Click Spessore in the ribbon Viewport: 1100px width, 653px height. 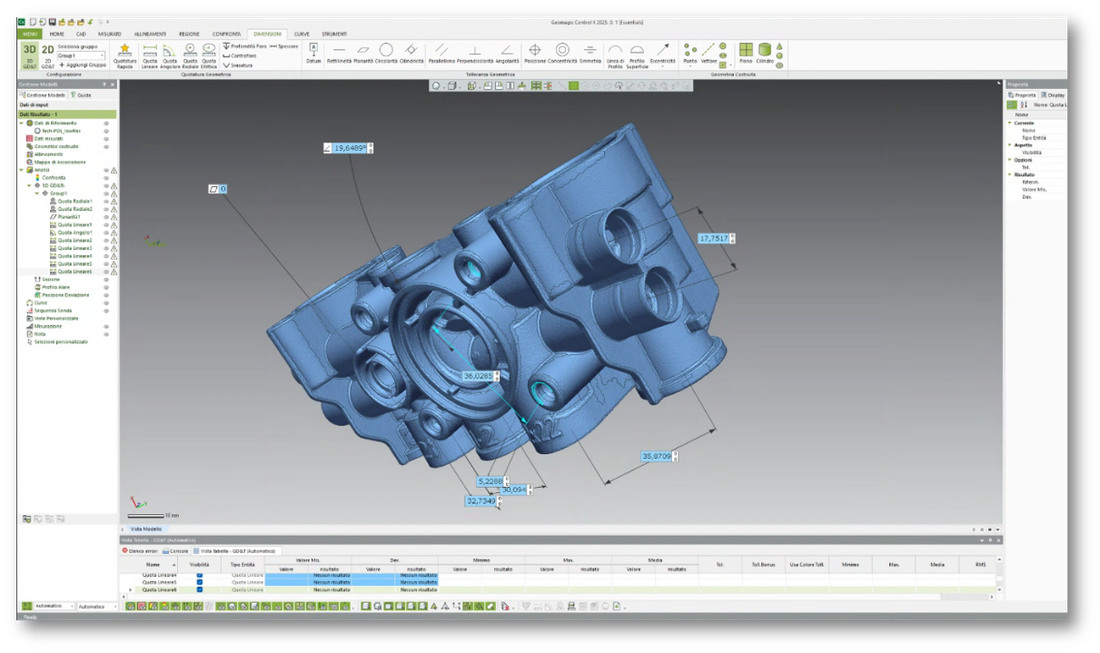pos(284,46)
